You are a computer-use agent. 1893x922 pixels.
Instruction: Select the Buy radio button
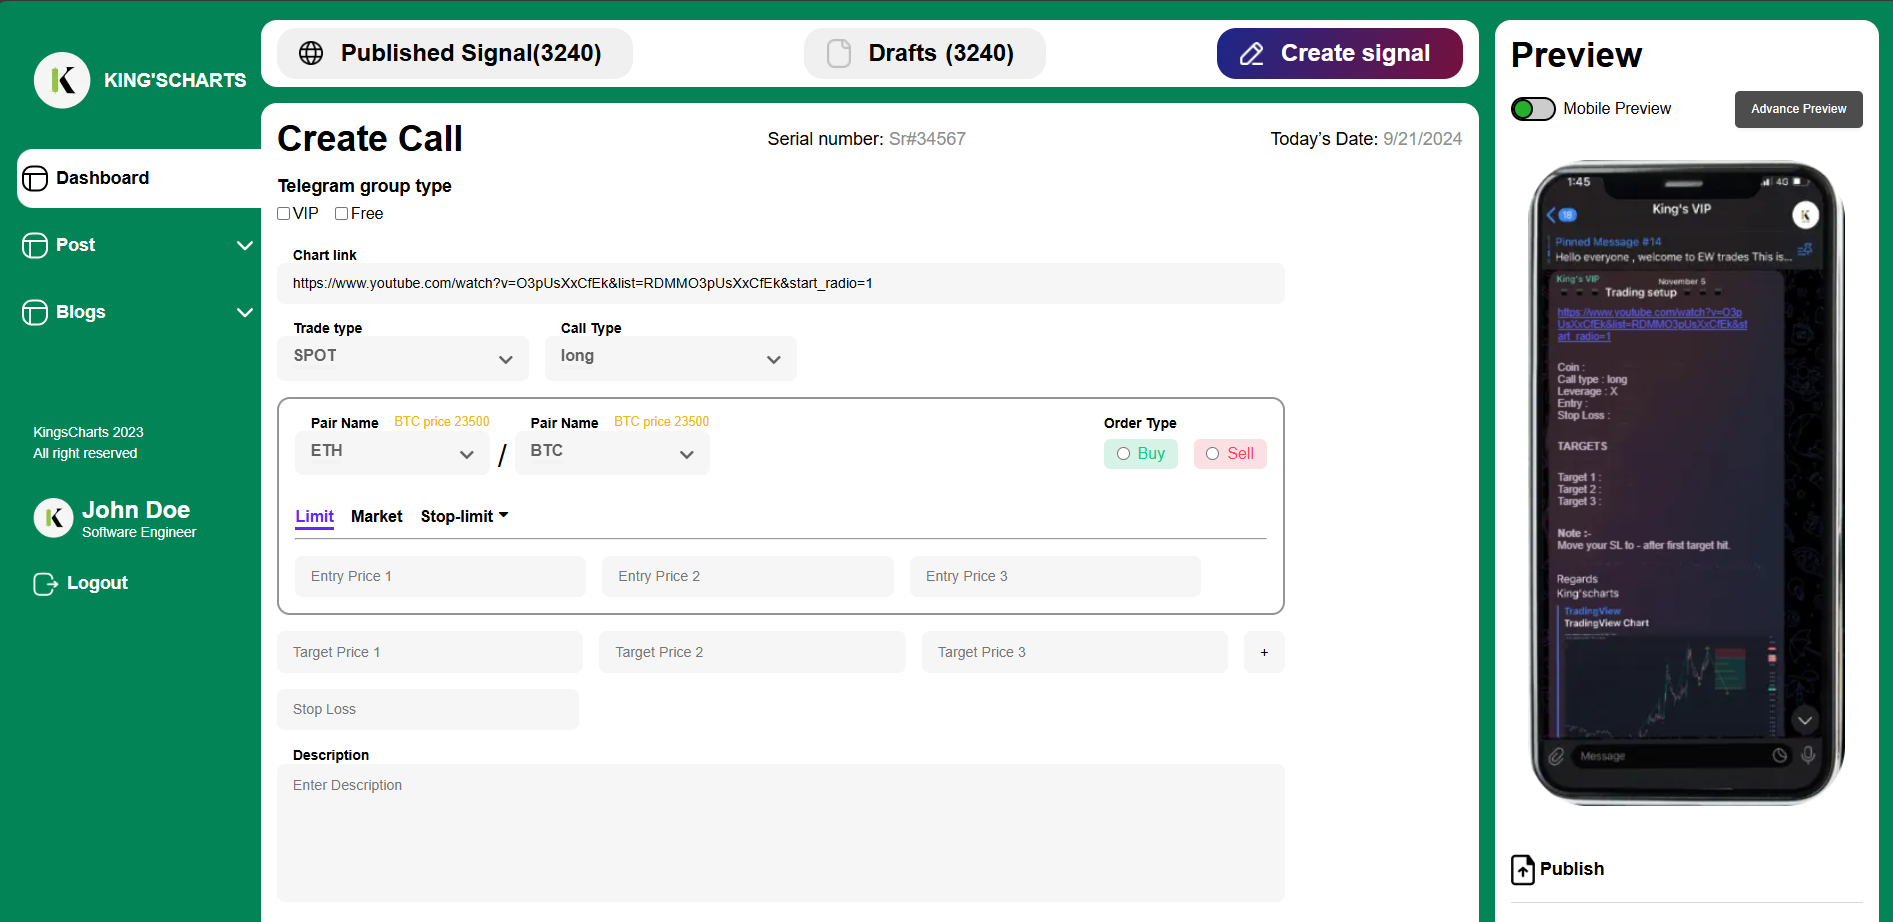[x=1123, y=453]
